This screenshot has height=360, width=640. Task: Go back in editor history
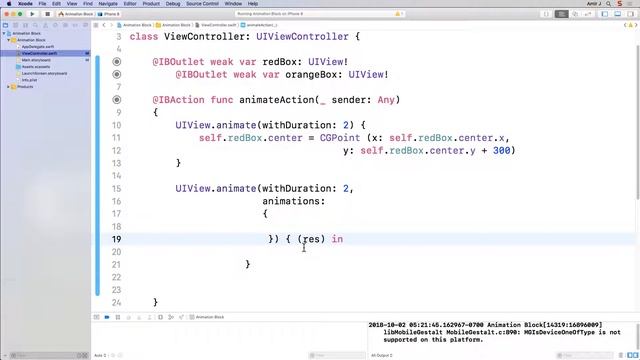pyautogui.click(x=104, y=25)
